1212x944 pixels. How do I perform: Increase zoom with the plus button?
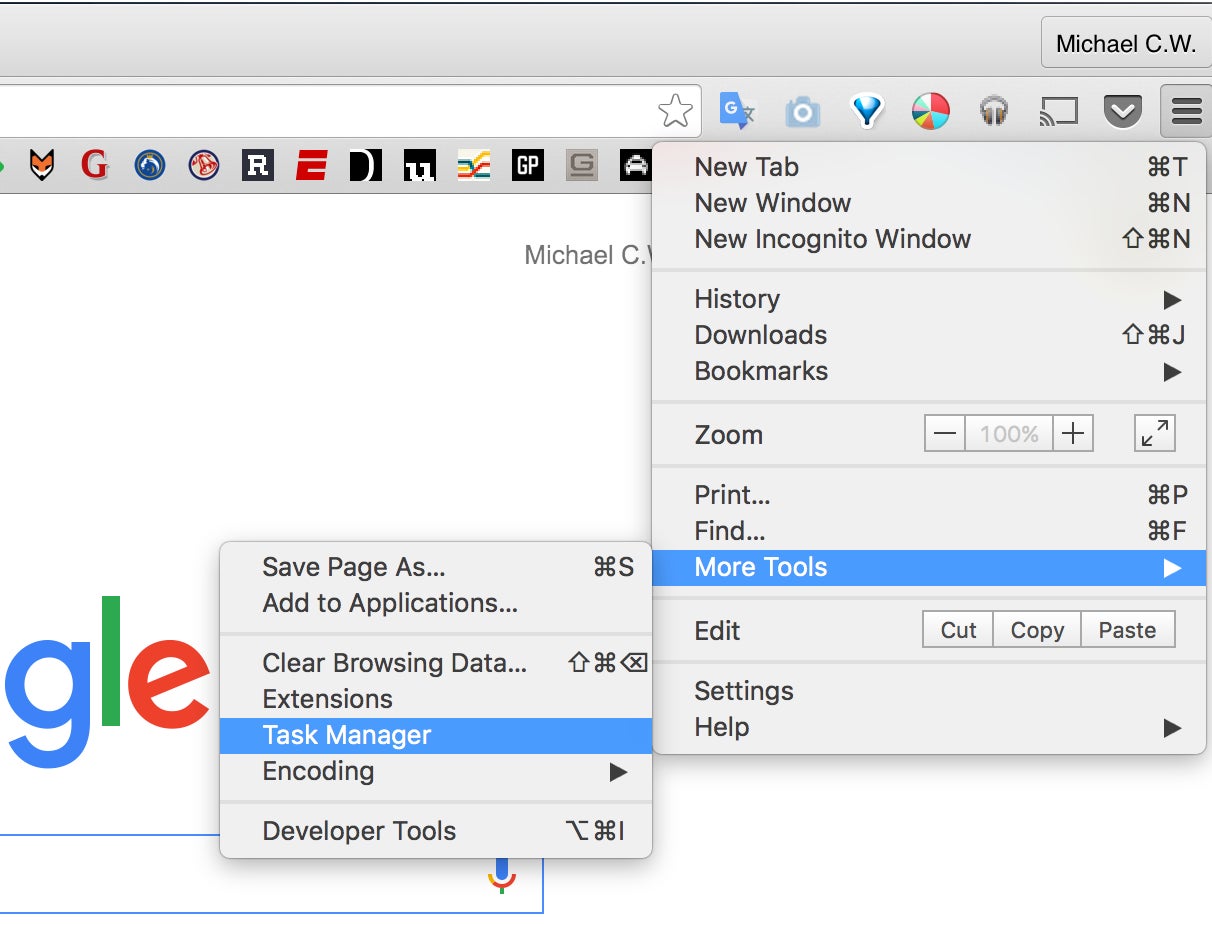pos(1073,434)
